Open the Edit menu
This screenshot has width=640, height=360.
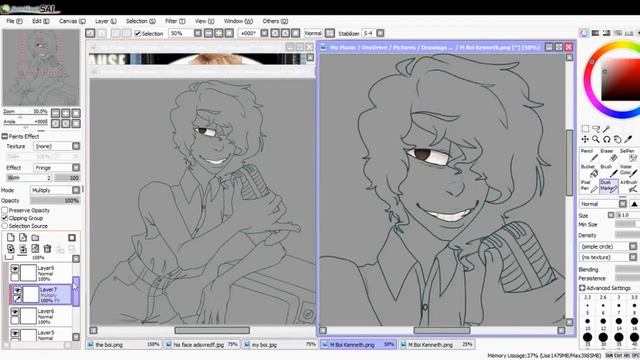(40, 21)
